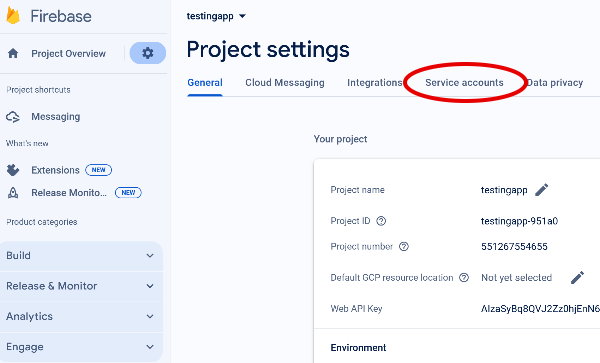Click the Project settings page title
This screenshot has height=363, width=600.
point(268,50)
